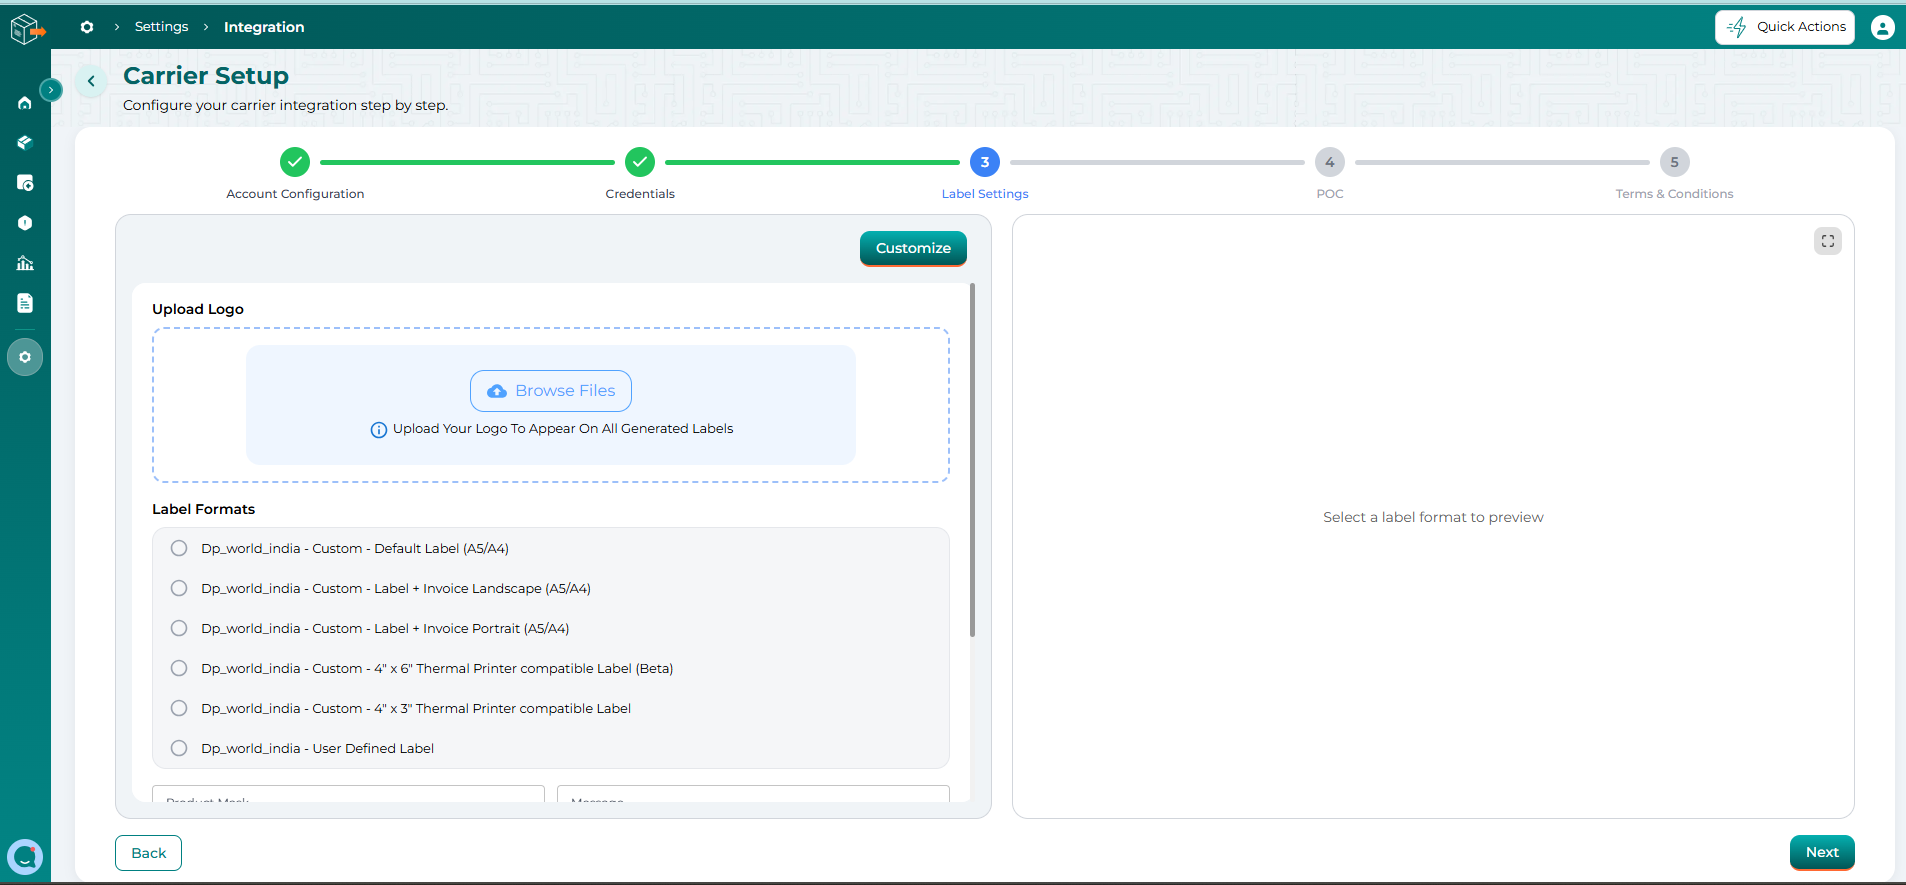1906x885 pixels.
Task: Open the analytics chart sidebar icon
Action: [x=25, y=263]
